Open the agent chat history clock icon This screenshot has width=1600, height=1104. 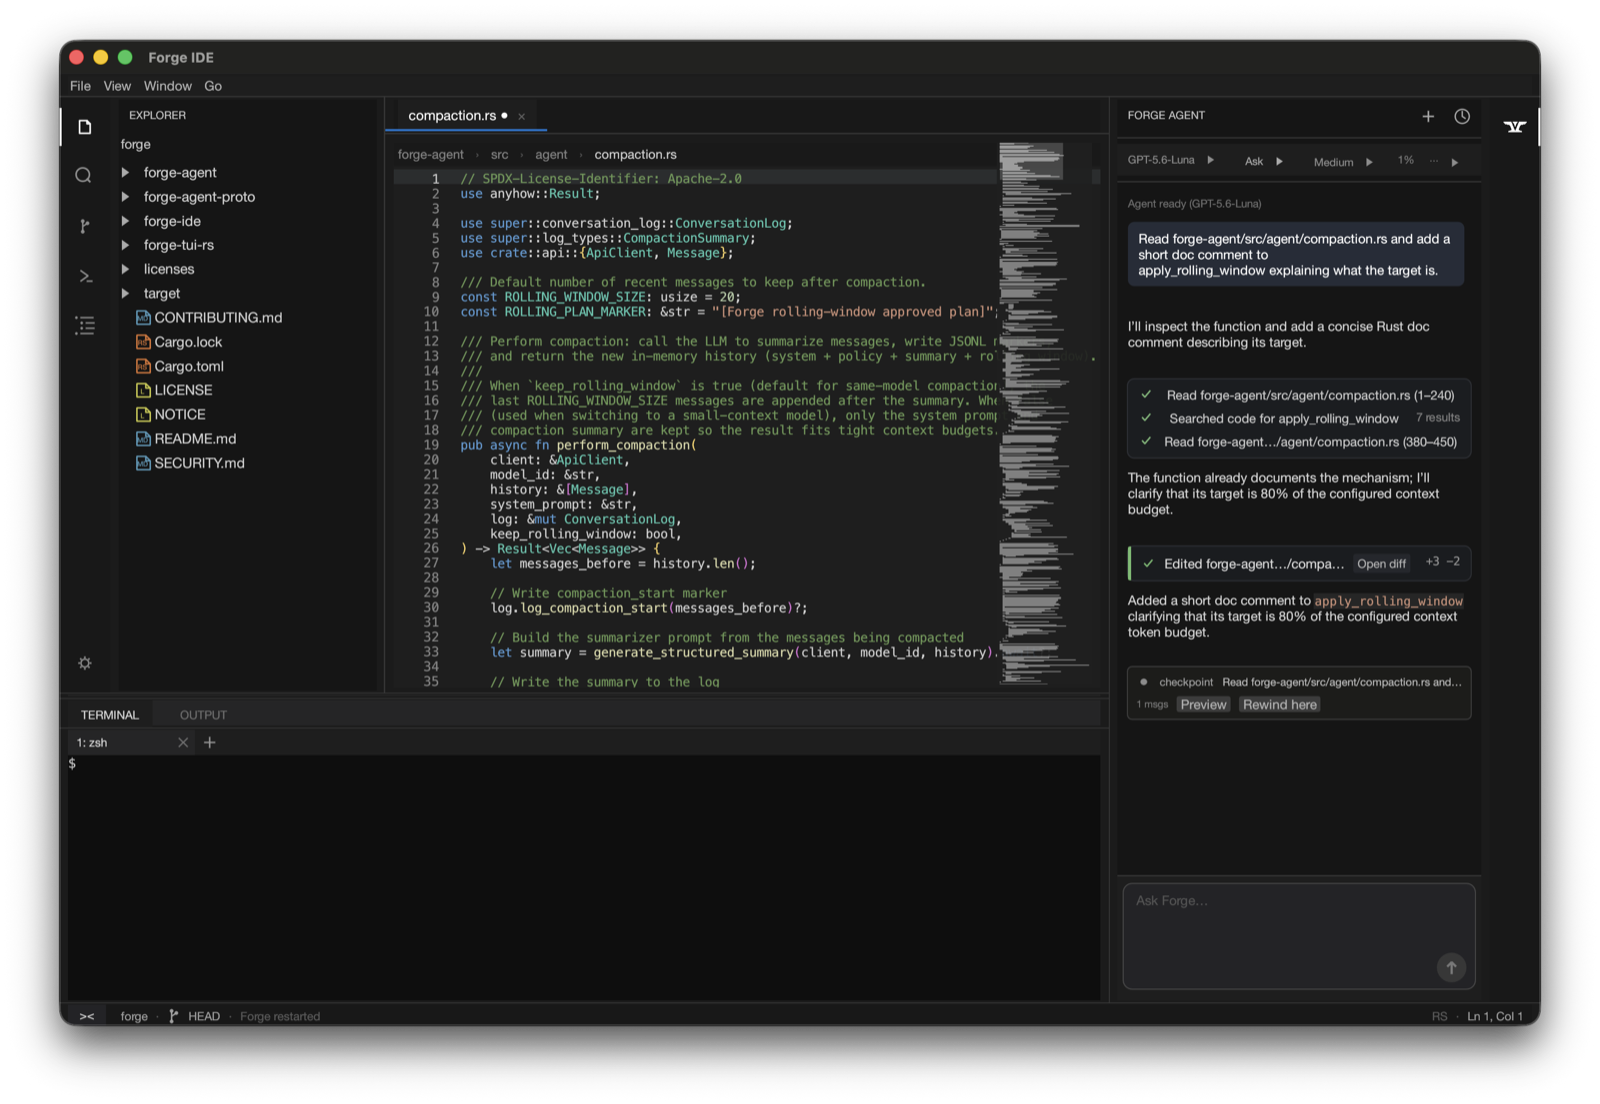(1462, 116)
